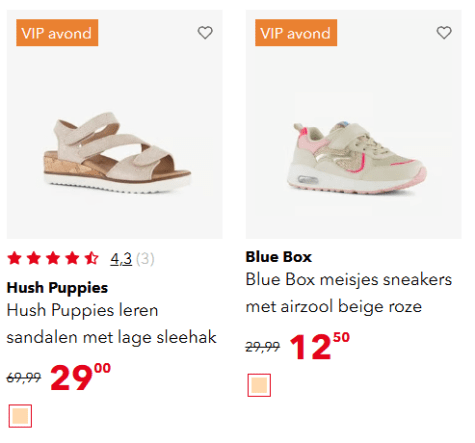Click VIP avond badge on sneaker product
This screenshot has height=443, width=475.
click(296, 33)
